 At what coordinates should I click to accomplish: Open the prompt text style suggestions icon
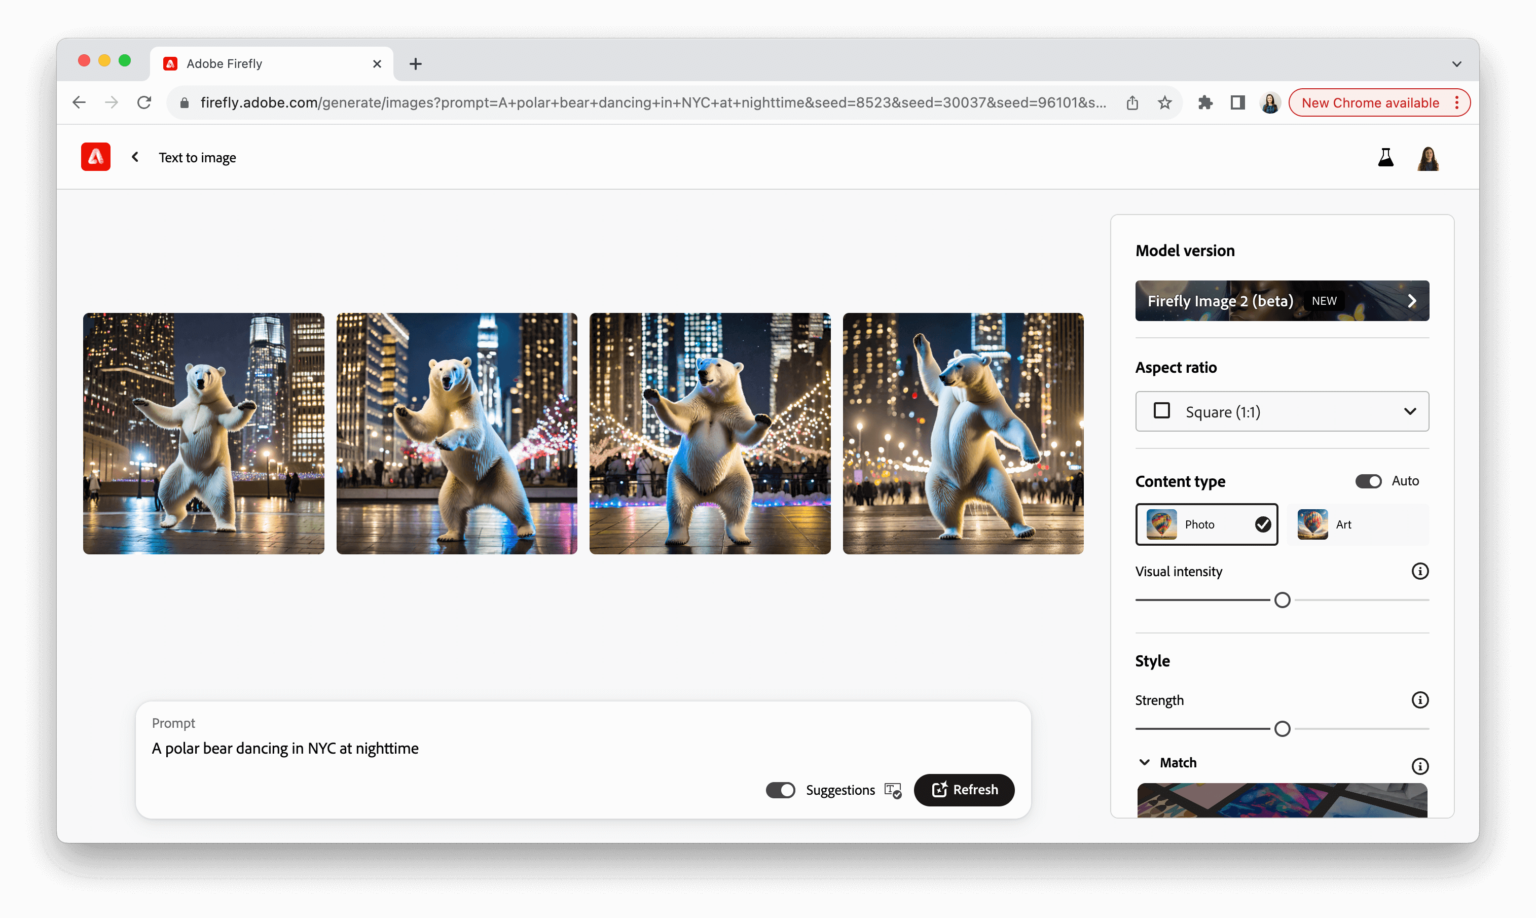point(893,790)
